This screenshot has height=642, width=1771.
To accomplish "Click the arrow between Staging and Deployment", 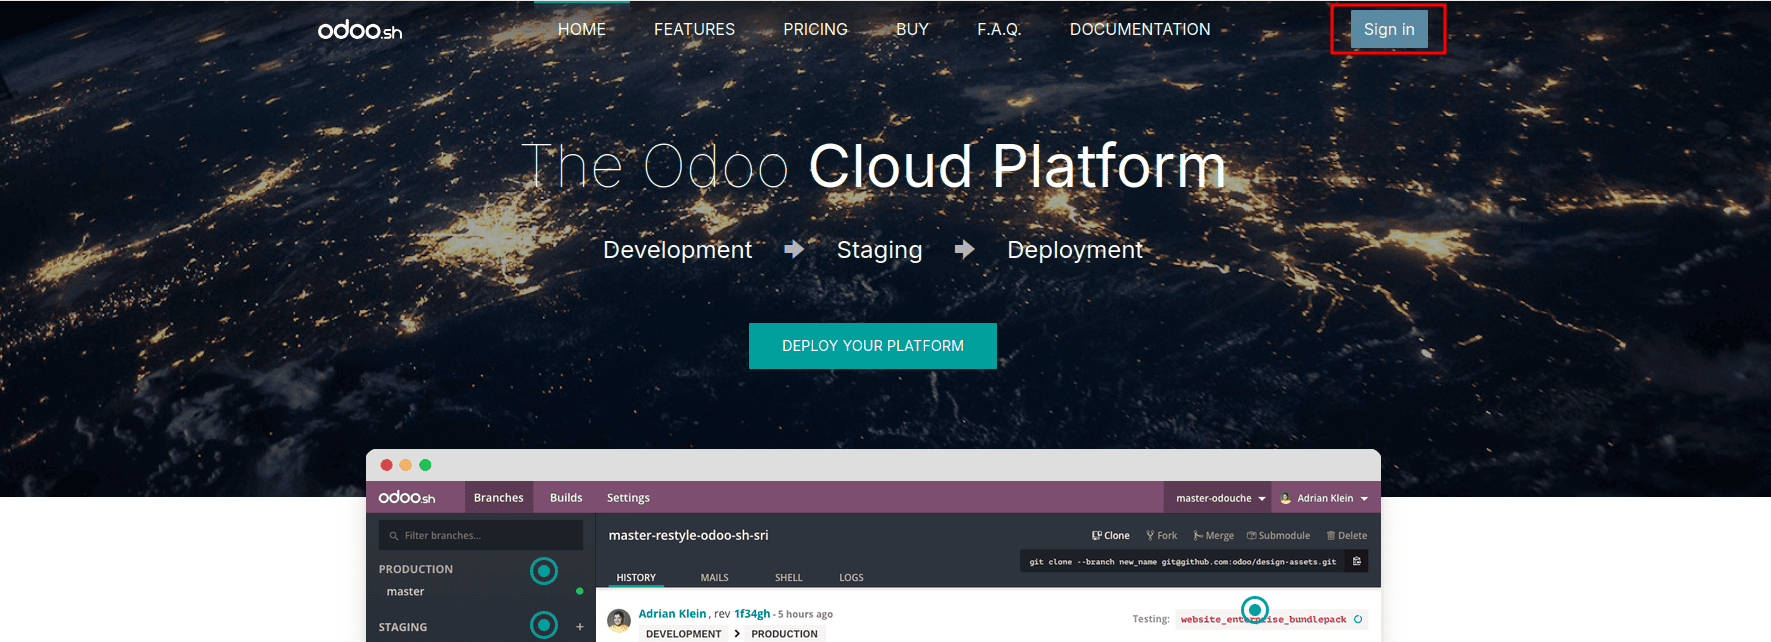I will (x=964, y=249).
